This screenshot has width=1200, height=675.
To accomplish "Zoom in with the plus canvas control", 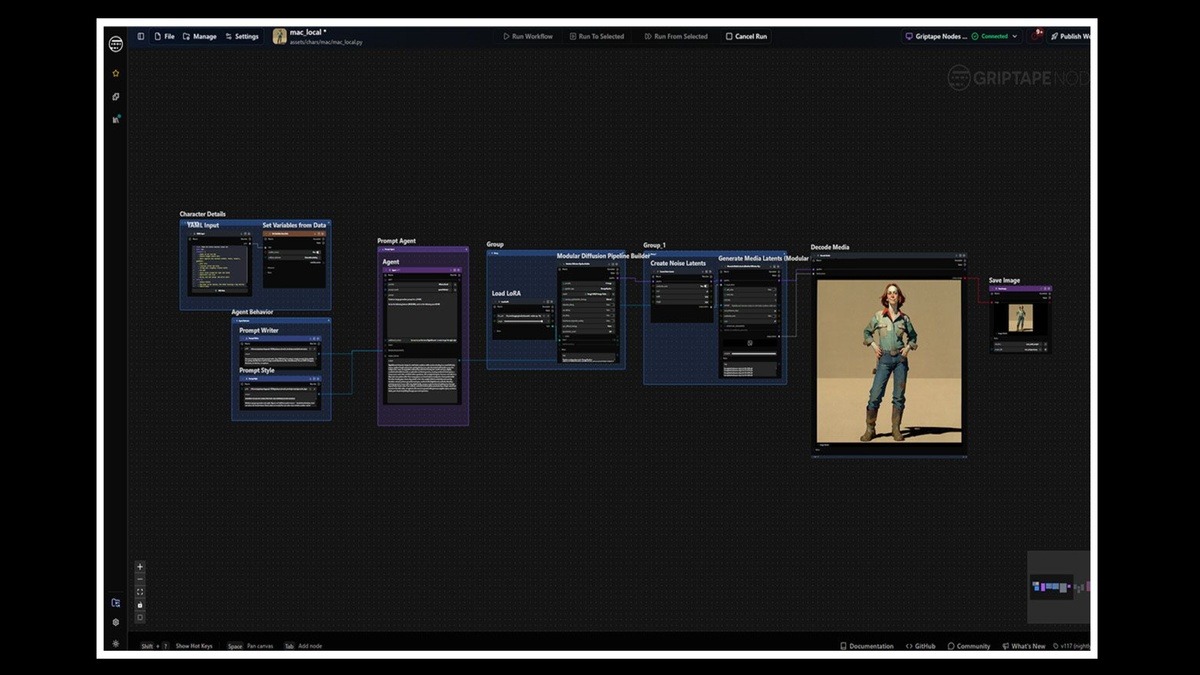I will (x=140, y=567).
